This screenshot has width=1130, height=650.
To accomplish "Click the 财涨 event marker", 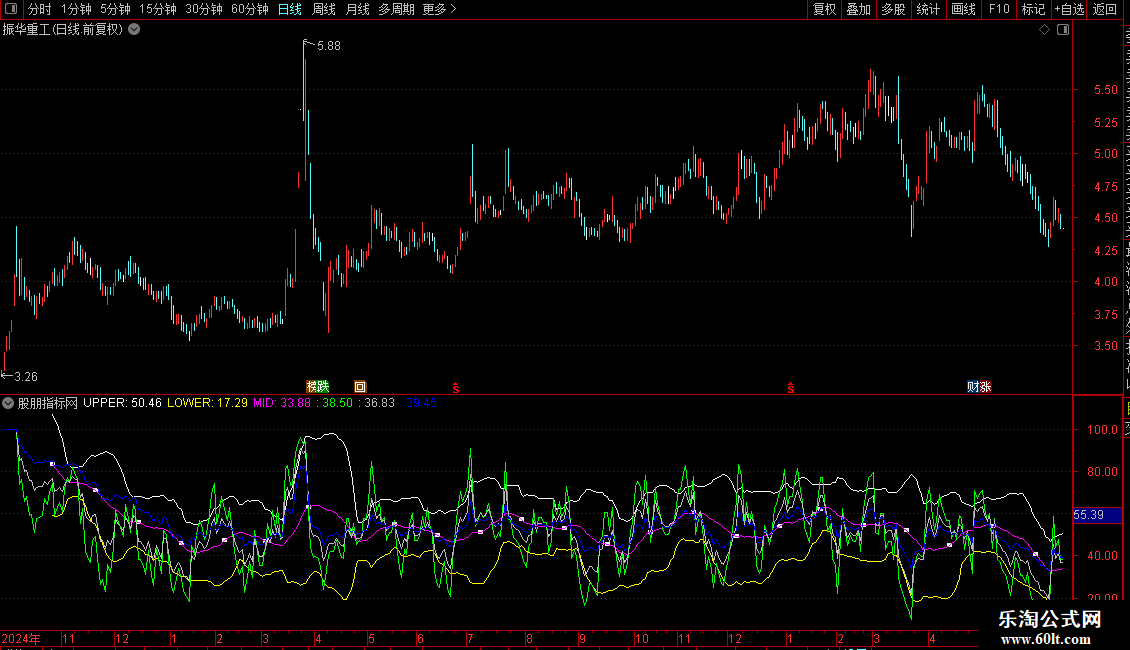I will pyautogui.click(x=979, y=387).
